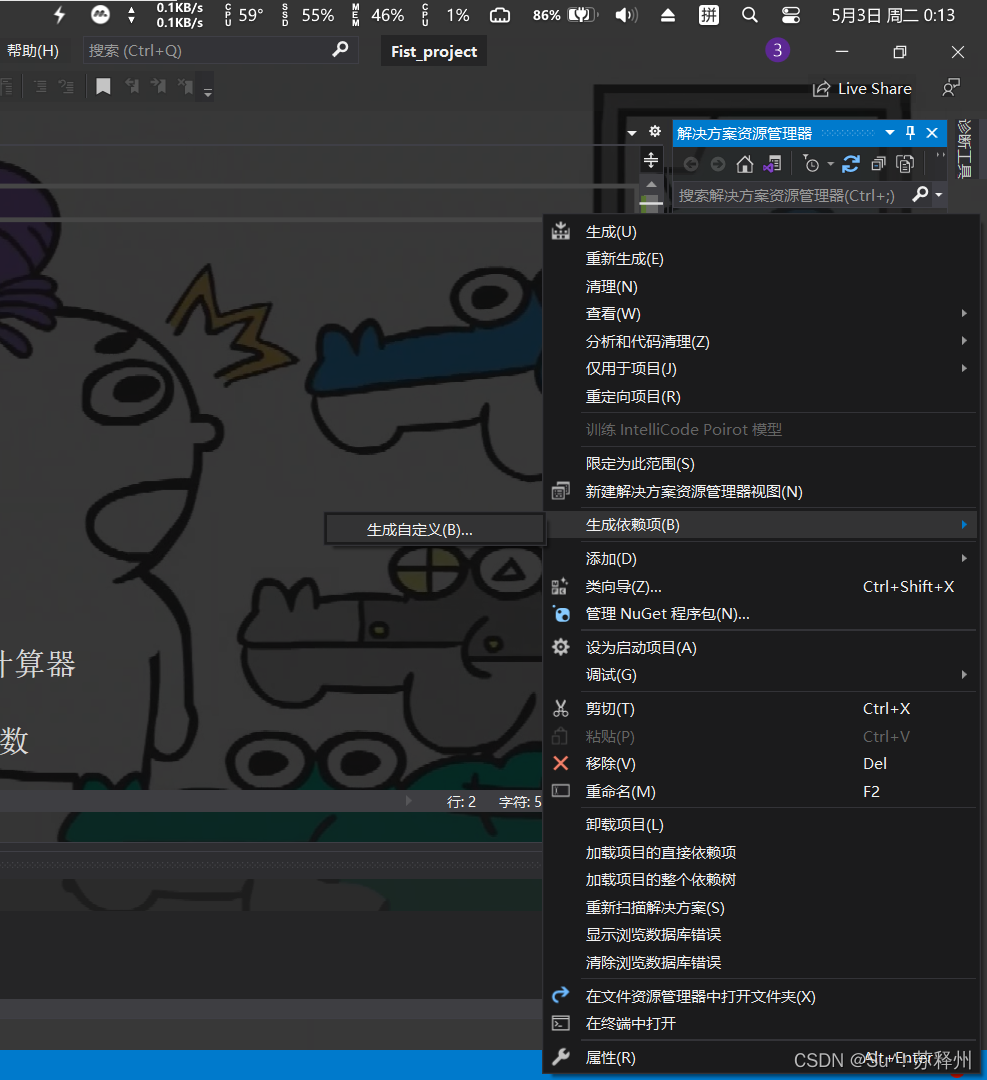Select 生成依赖项(B) menu entry
The height and width of the screenshot is (1080, 987).
click(761, 525)
